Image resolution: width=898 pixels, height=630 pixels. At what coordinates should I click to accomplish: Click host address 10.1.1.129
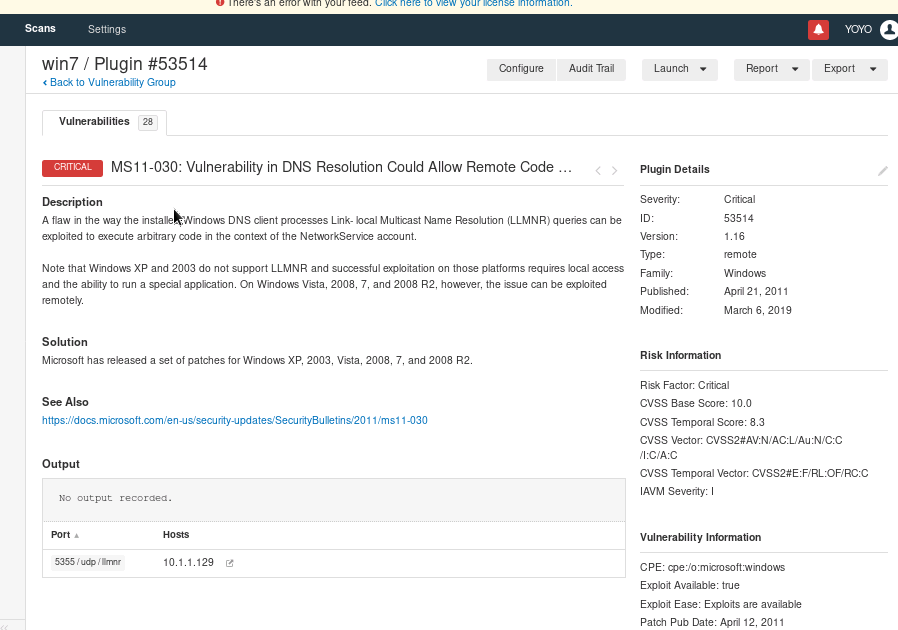pyautogui.click(x=188, y=563)
